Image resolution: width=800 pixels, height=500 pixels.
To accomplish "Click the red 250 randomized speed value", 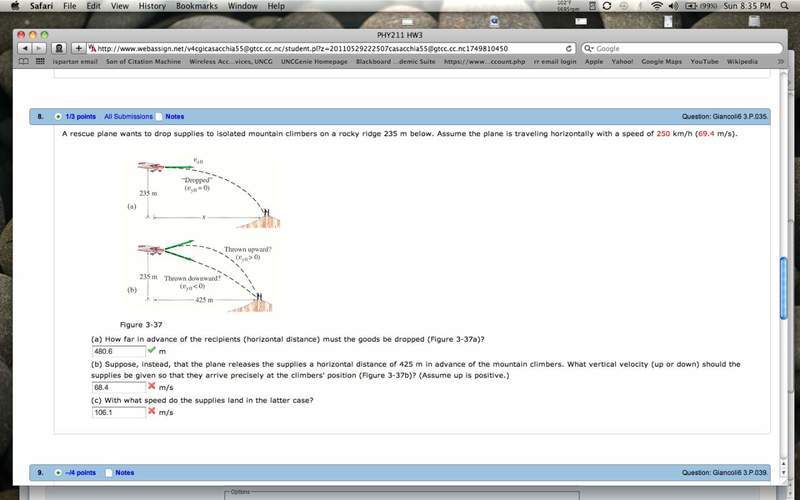I will [663, 134].
